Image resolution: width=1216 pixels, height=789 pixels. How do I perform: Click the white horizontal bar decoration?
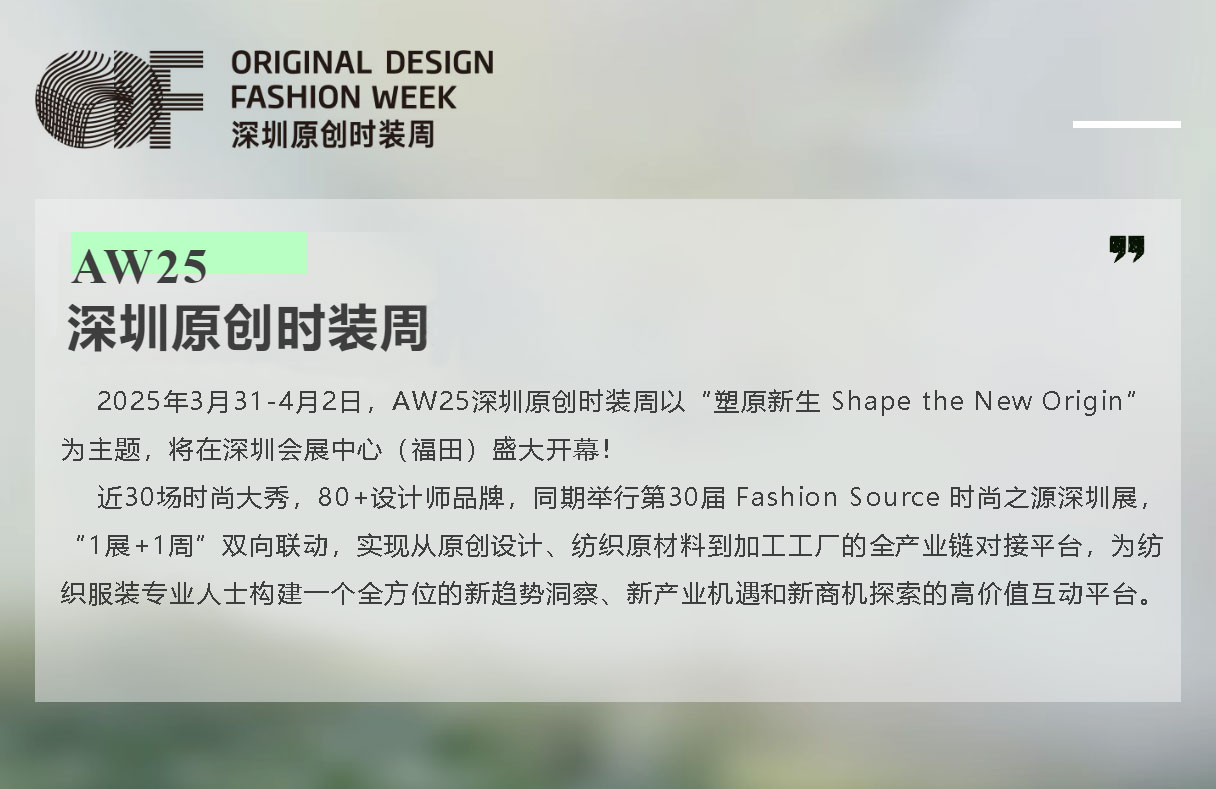point(1127,124)
